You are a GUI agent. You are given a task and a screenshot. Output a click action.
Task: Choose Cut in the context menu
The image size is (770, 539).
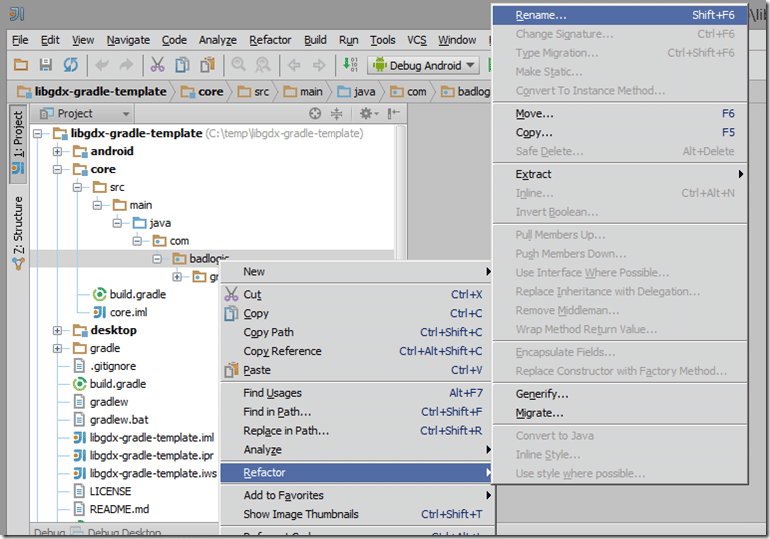pos(356,295)
